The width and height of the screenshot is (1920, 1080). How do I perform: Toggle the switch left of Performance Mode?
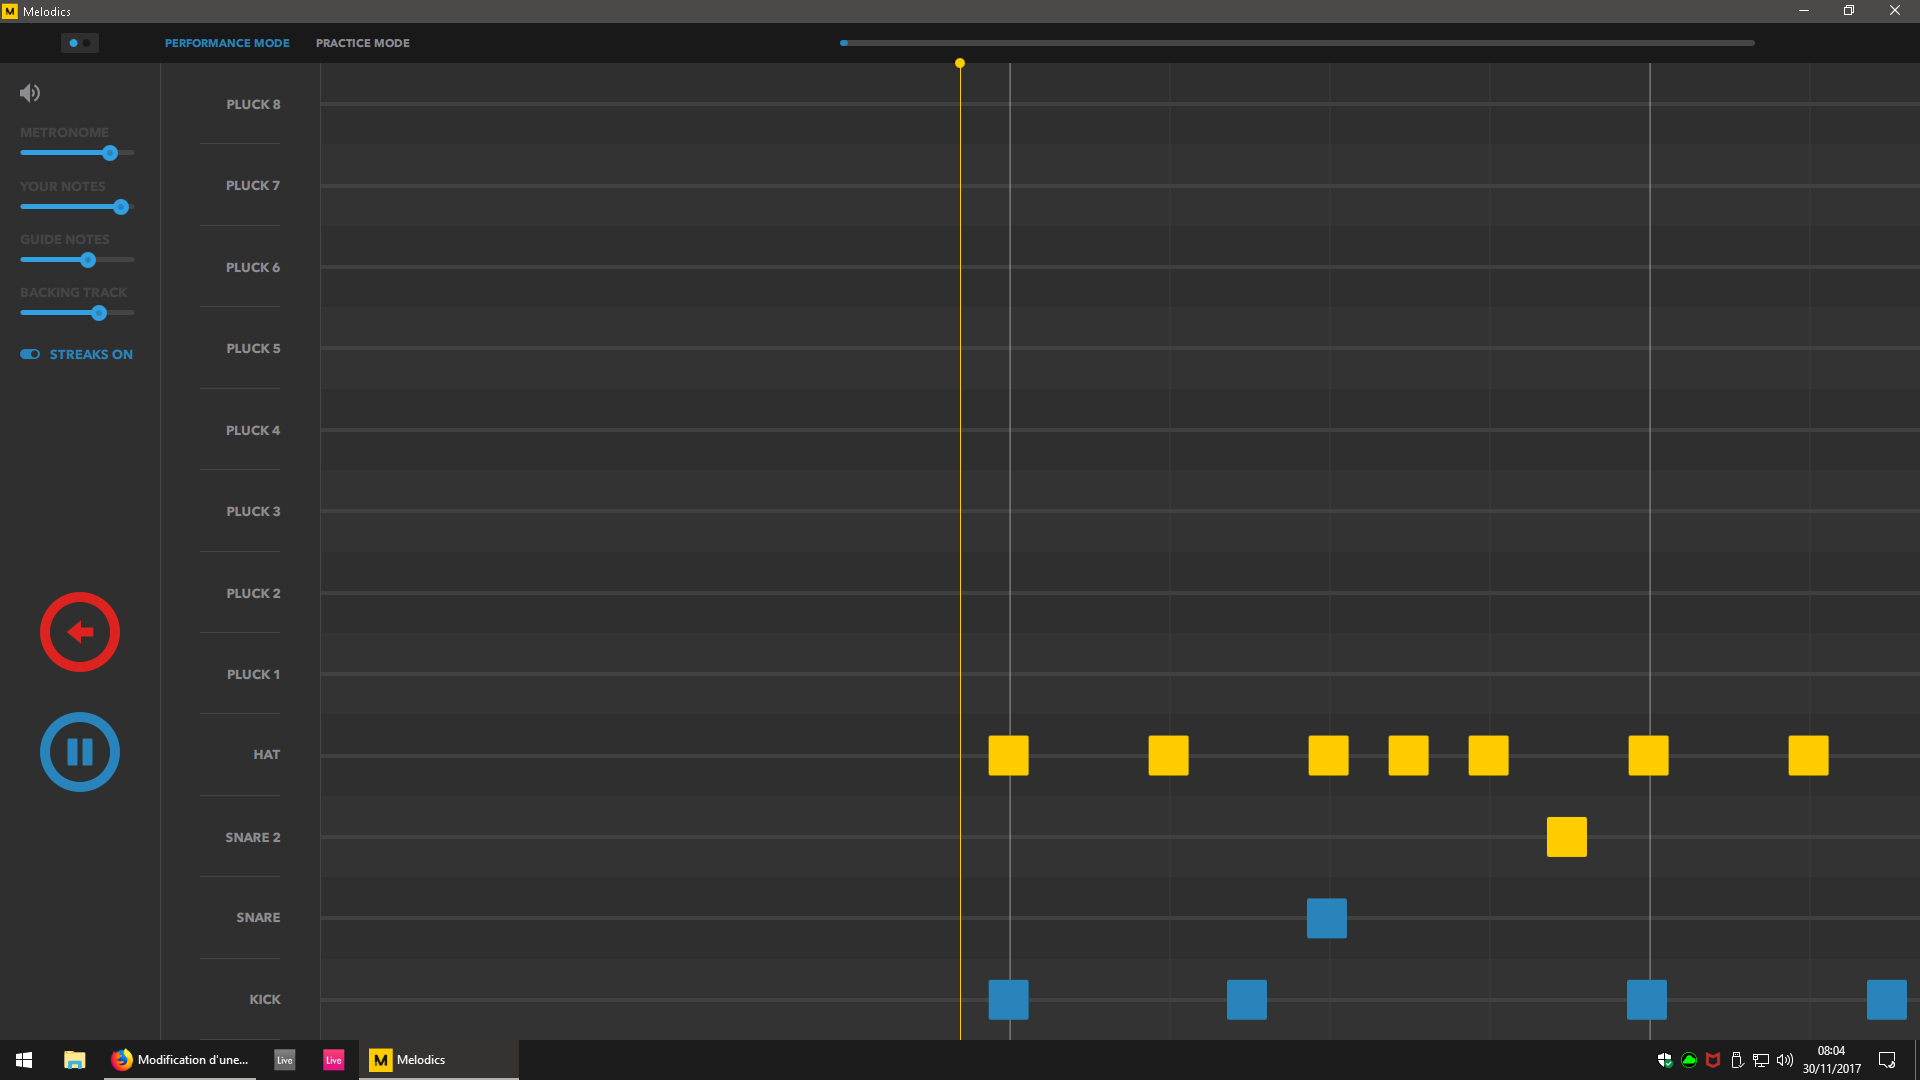80,43
